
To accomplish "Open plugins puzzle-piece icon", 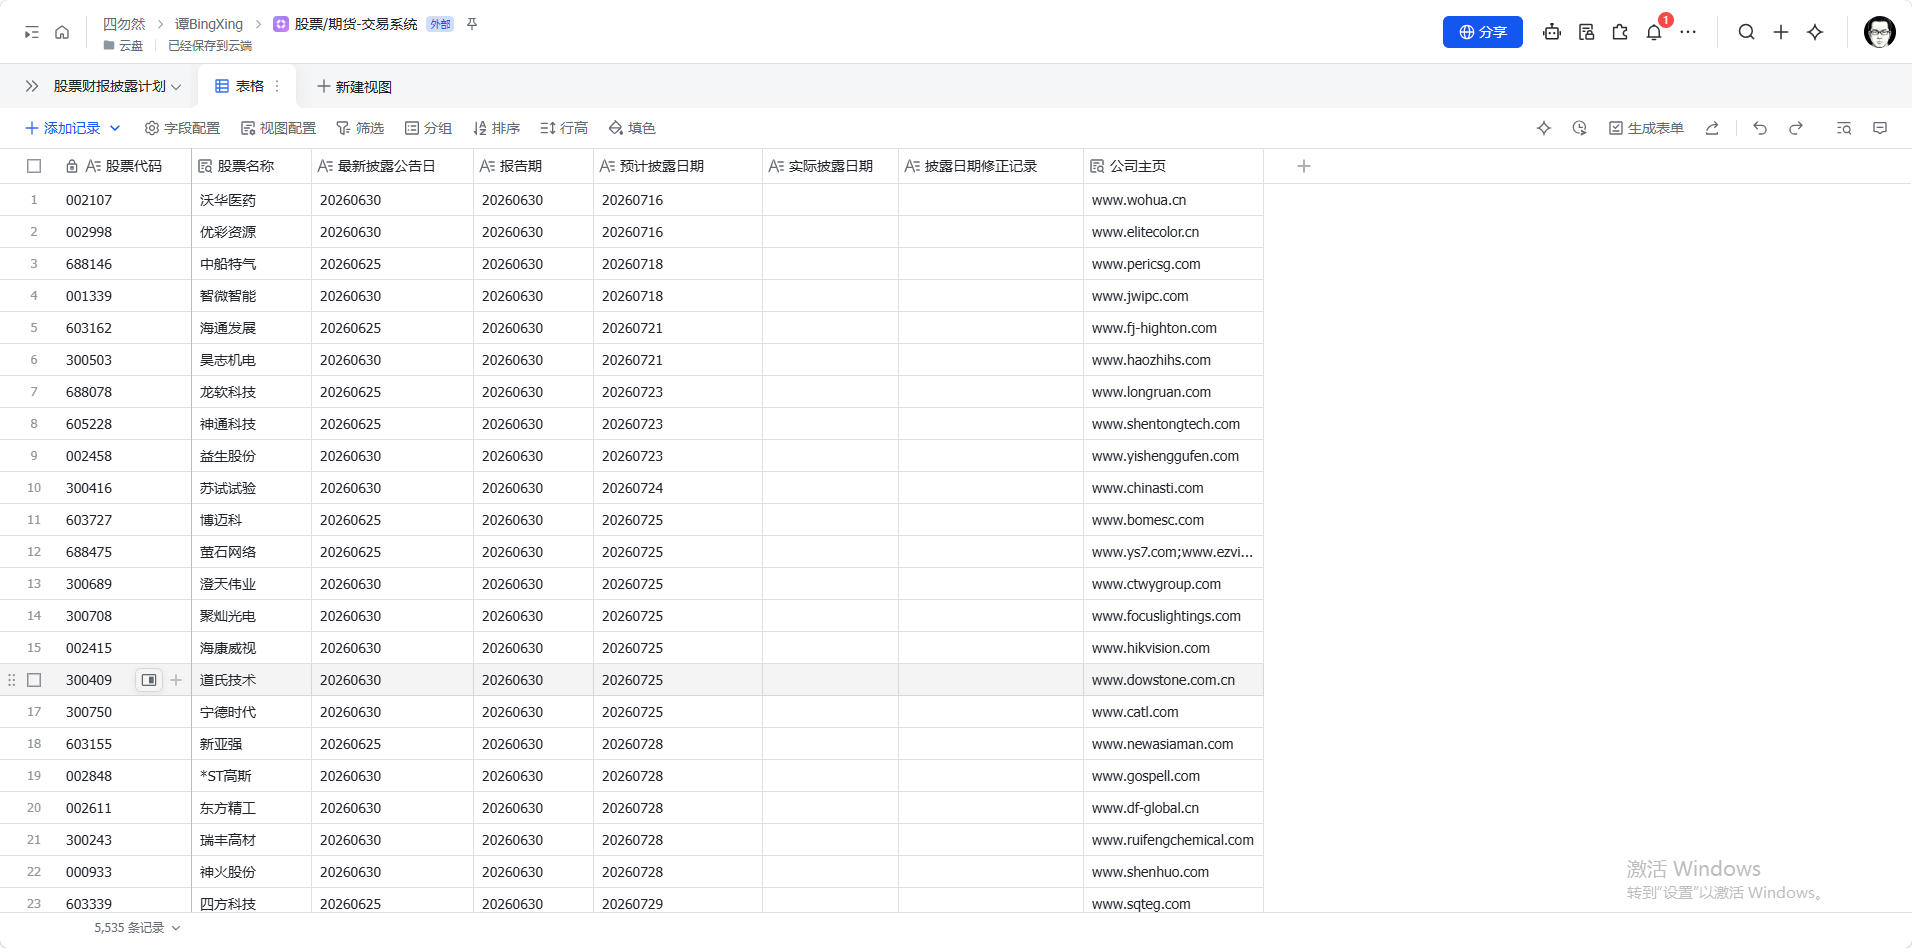I will click(x=1620, y=32).
